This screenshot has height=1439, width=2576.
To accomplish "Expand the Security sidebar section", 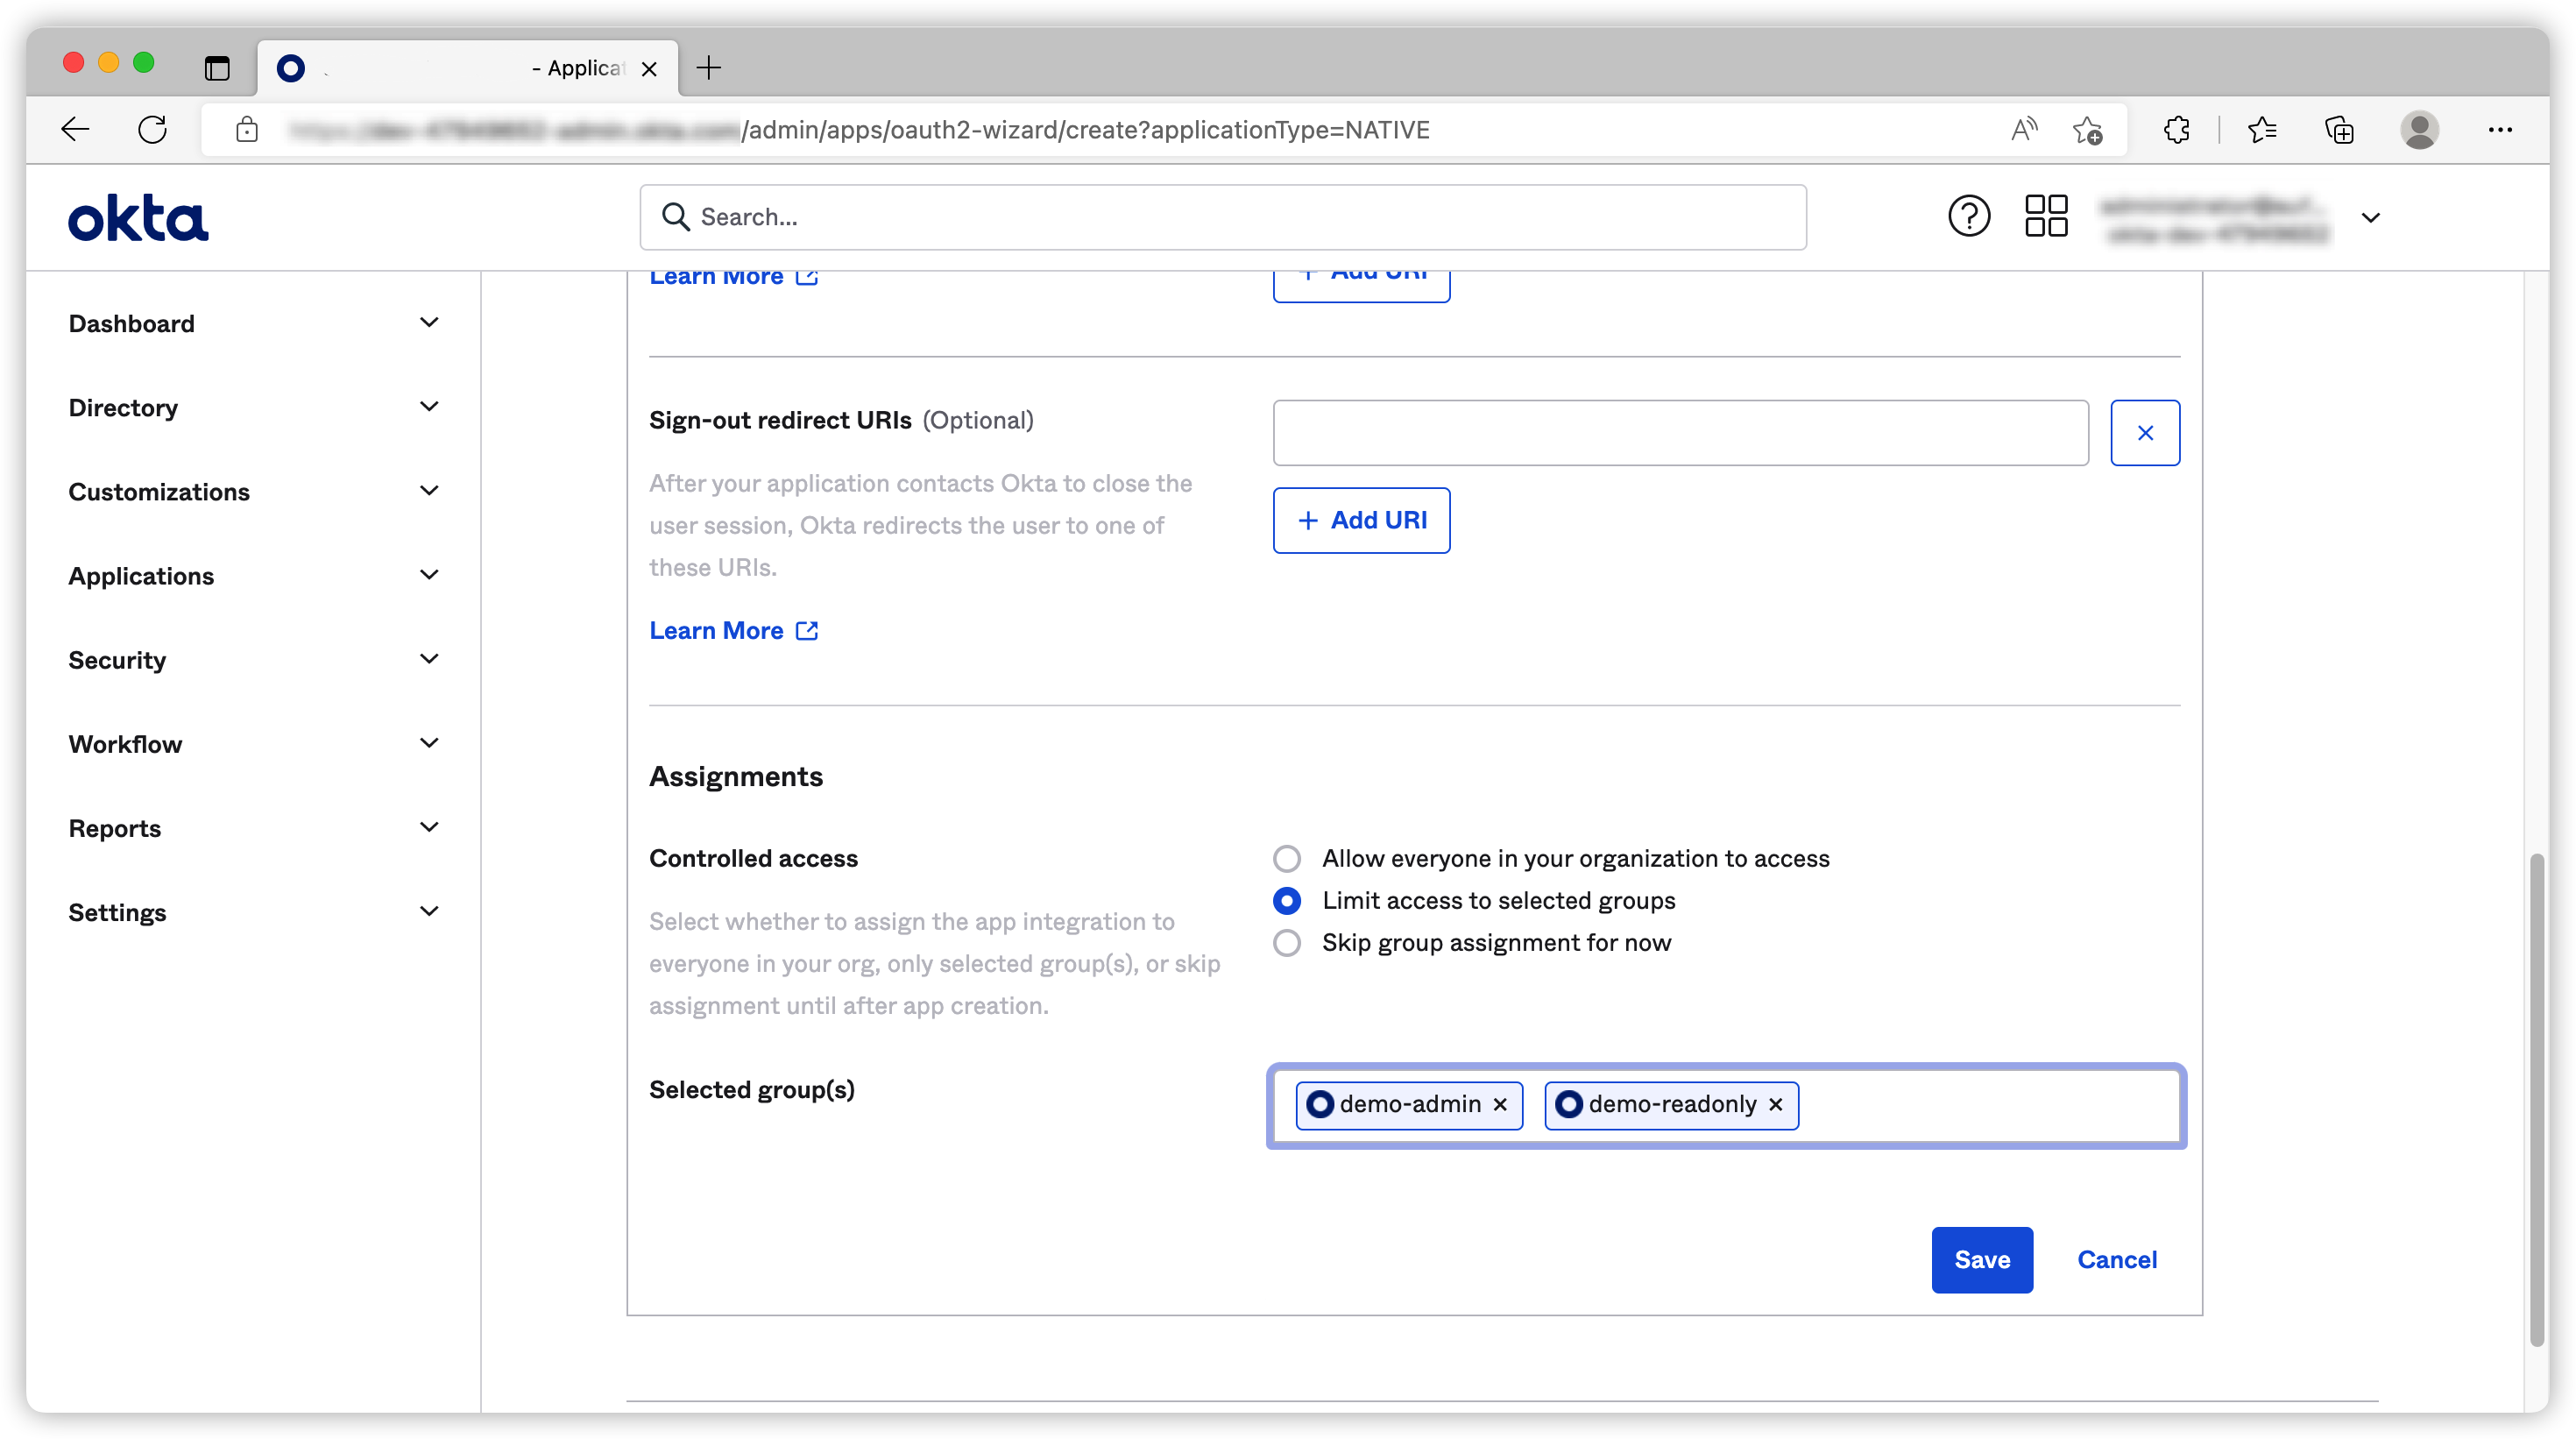I will pyautogui.click(x=252, y=660).
